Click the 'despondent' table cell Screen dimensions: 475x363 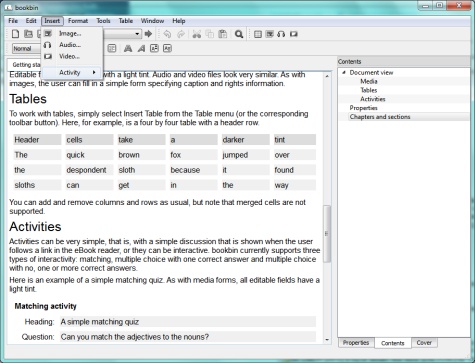pyautogui.click(x=89, y=170)
